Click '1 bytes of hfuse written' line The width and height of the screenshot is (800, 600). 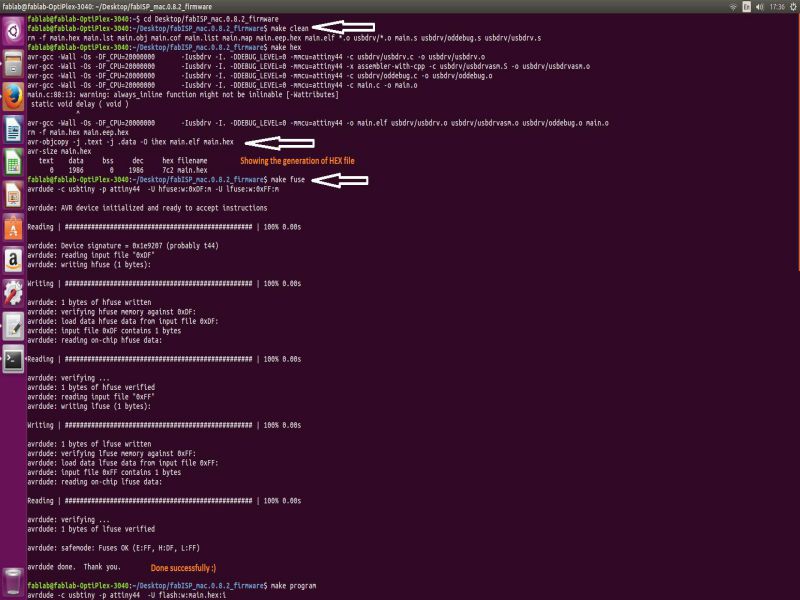tap(89, 303)
